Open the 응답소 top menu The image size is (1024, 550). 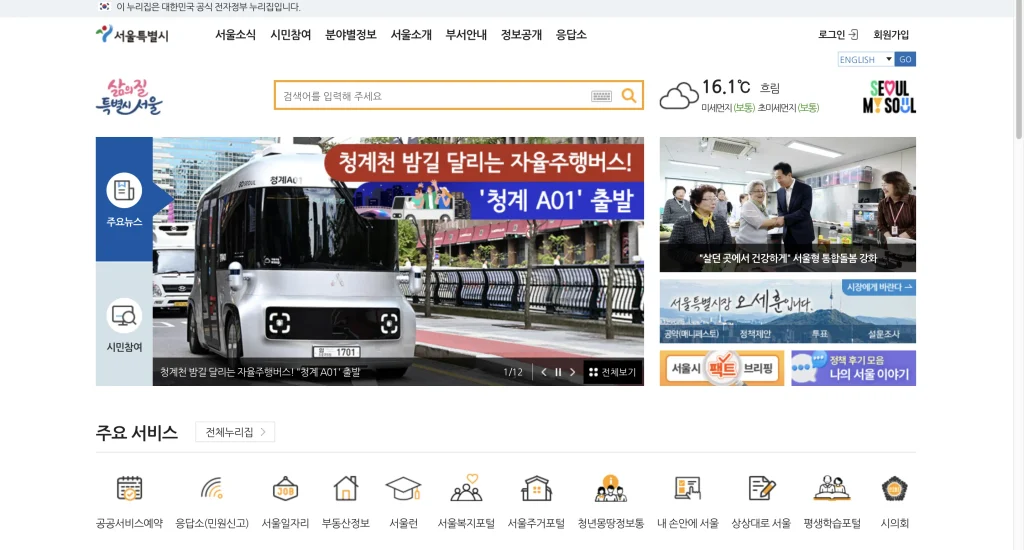coord(571,35)
